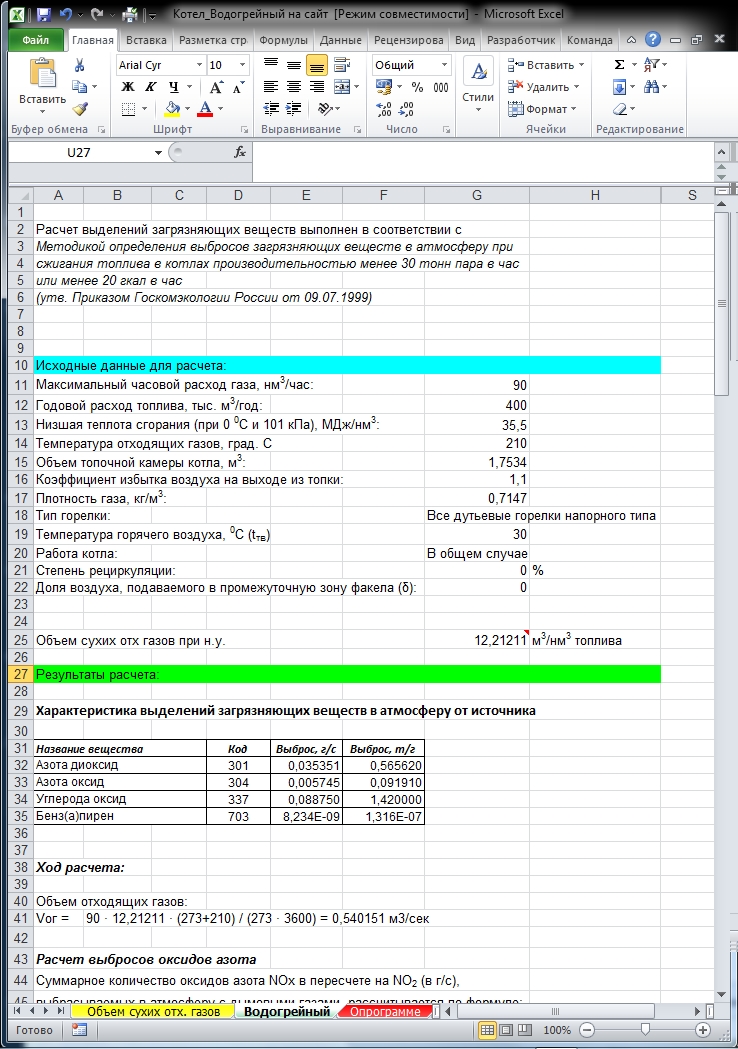Toggle underline formatting (Ч)
The height and width of the screenshot is (1049, 738).
(173, 87)
